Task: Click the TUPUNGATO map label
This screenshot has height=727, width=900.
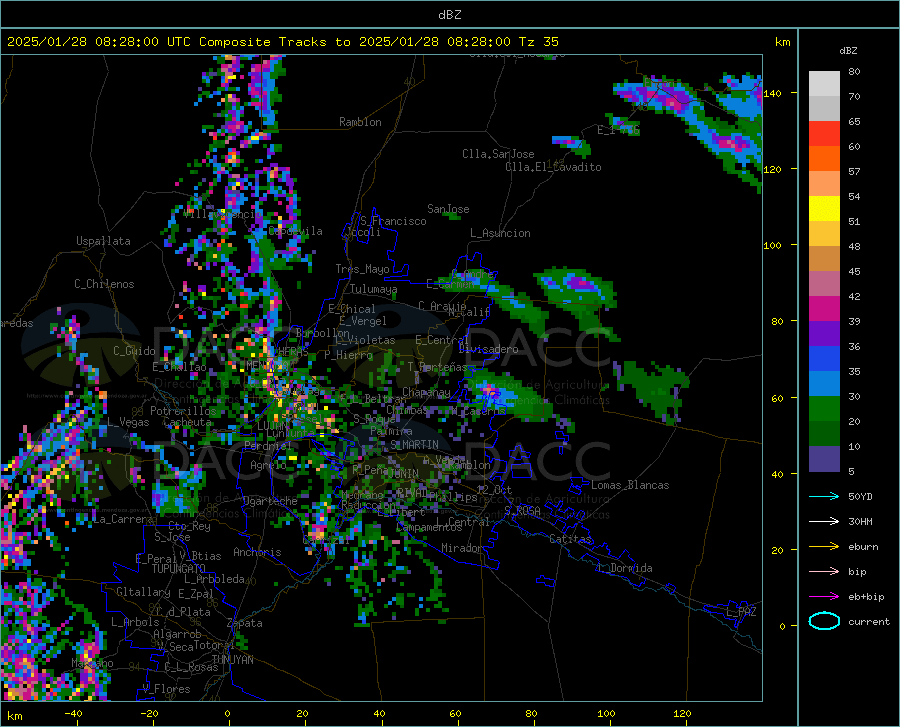Action: [x=179, y=569]
